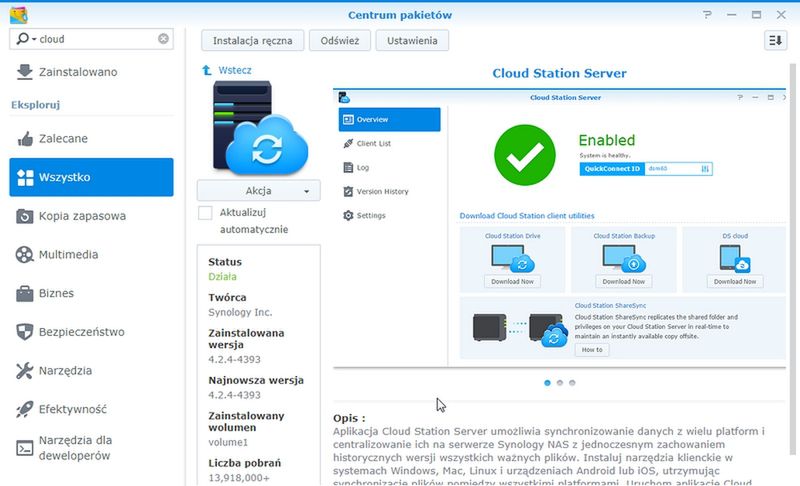800x486 pixels.
Task: Click the 13,918,000+ download count
Action: point(239,478)
